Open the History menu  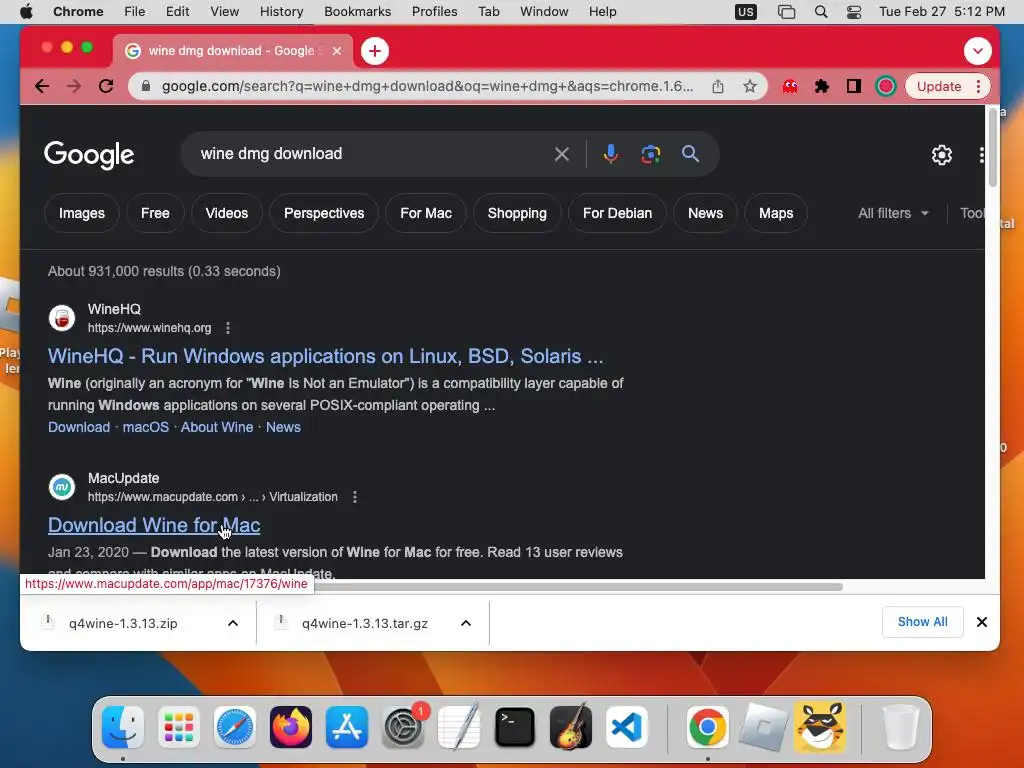(281, 12)
